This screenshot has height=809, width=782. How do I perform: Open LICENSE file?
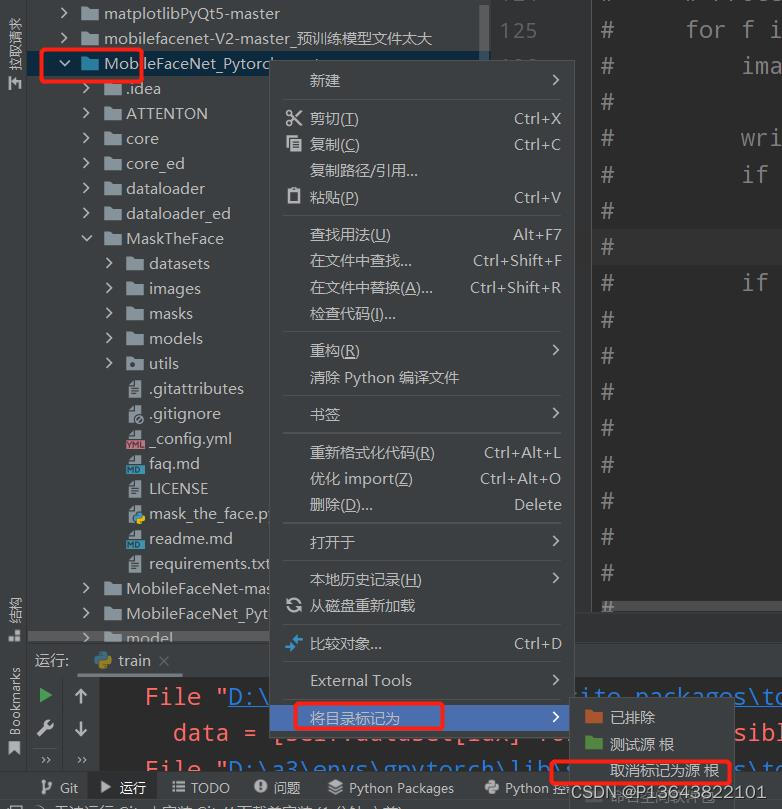(168, 489)
